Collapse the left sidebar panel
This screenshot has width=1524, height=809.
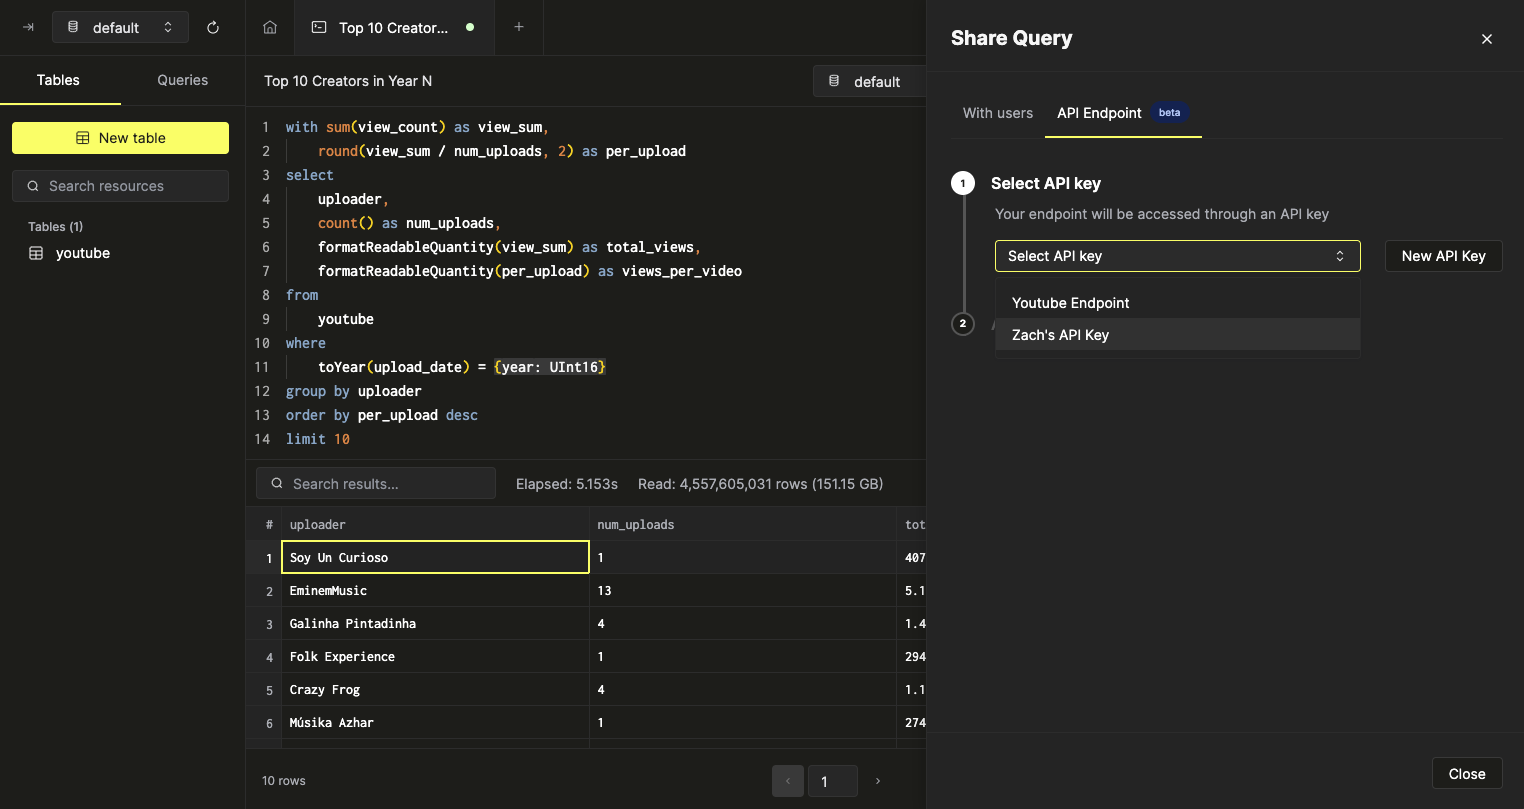[x=26, y=27]
